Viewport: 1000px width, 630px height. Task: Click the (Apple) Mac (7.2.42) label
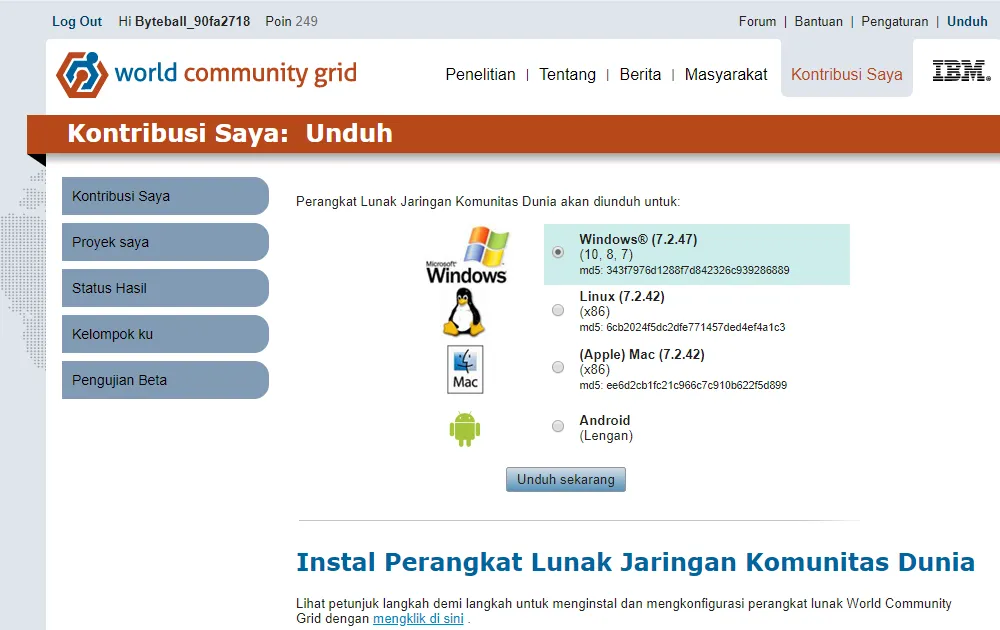pyautogui.click(x=642, y=355)
